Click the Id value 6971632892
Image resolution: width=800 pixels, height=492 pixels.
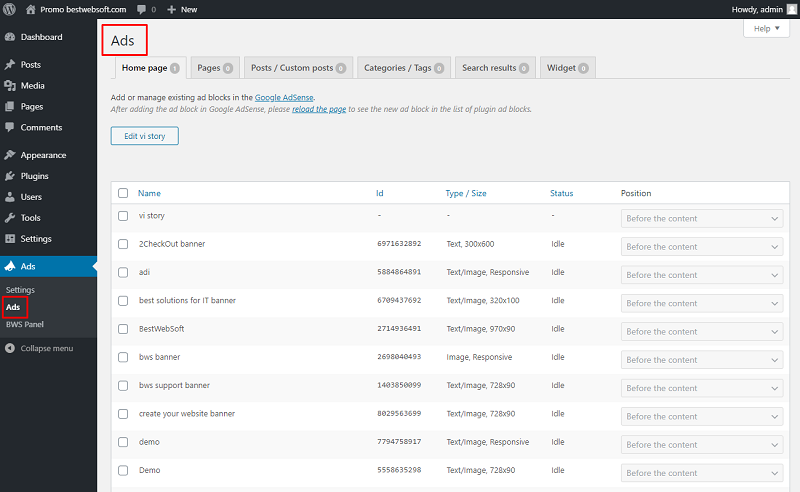coord(399,244)
